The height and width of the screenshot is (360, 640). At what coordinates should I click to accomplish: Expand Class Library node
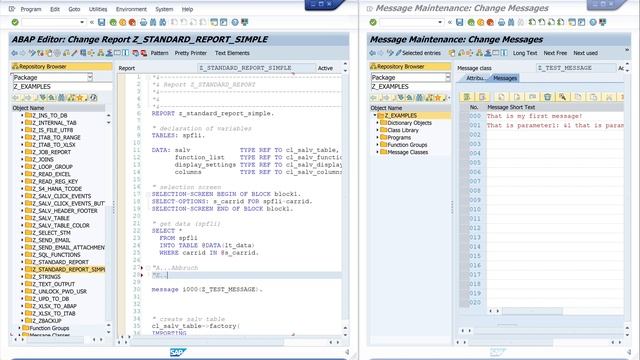[378, 130]
